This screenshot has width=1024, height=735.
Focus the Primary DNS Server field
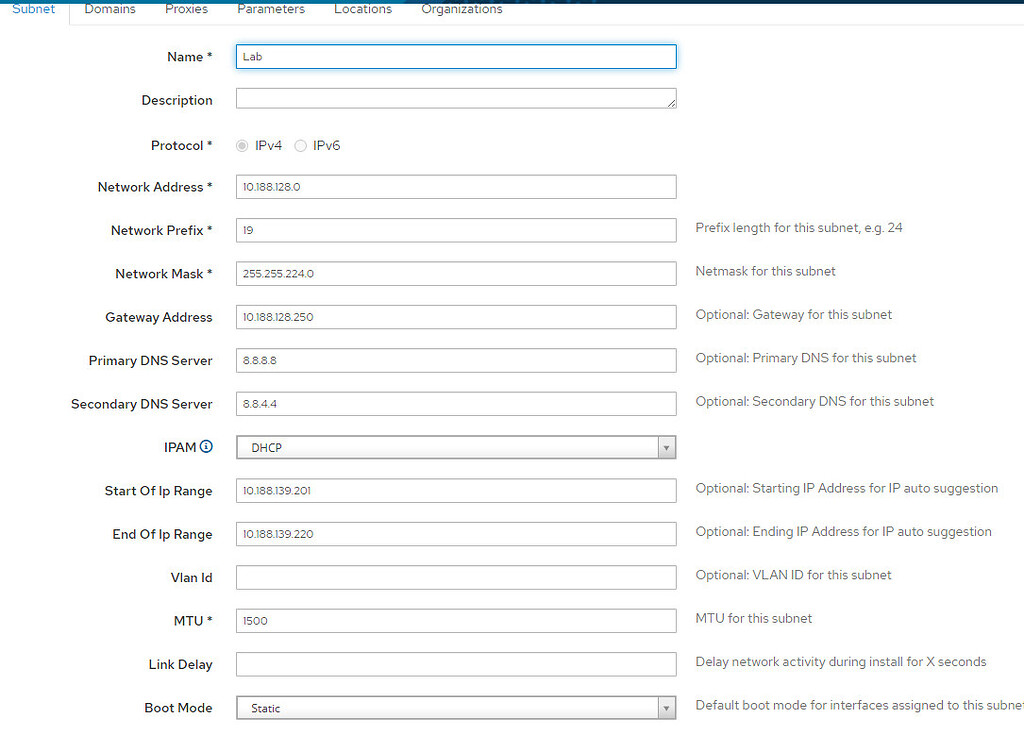pyautogui.click(x=455, y=360)
